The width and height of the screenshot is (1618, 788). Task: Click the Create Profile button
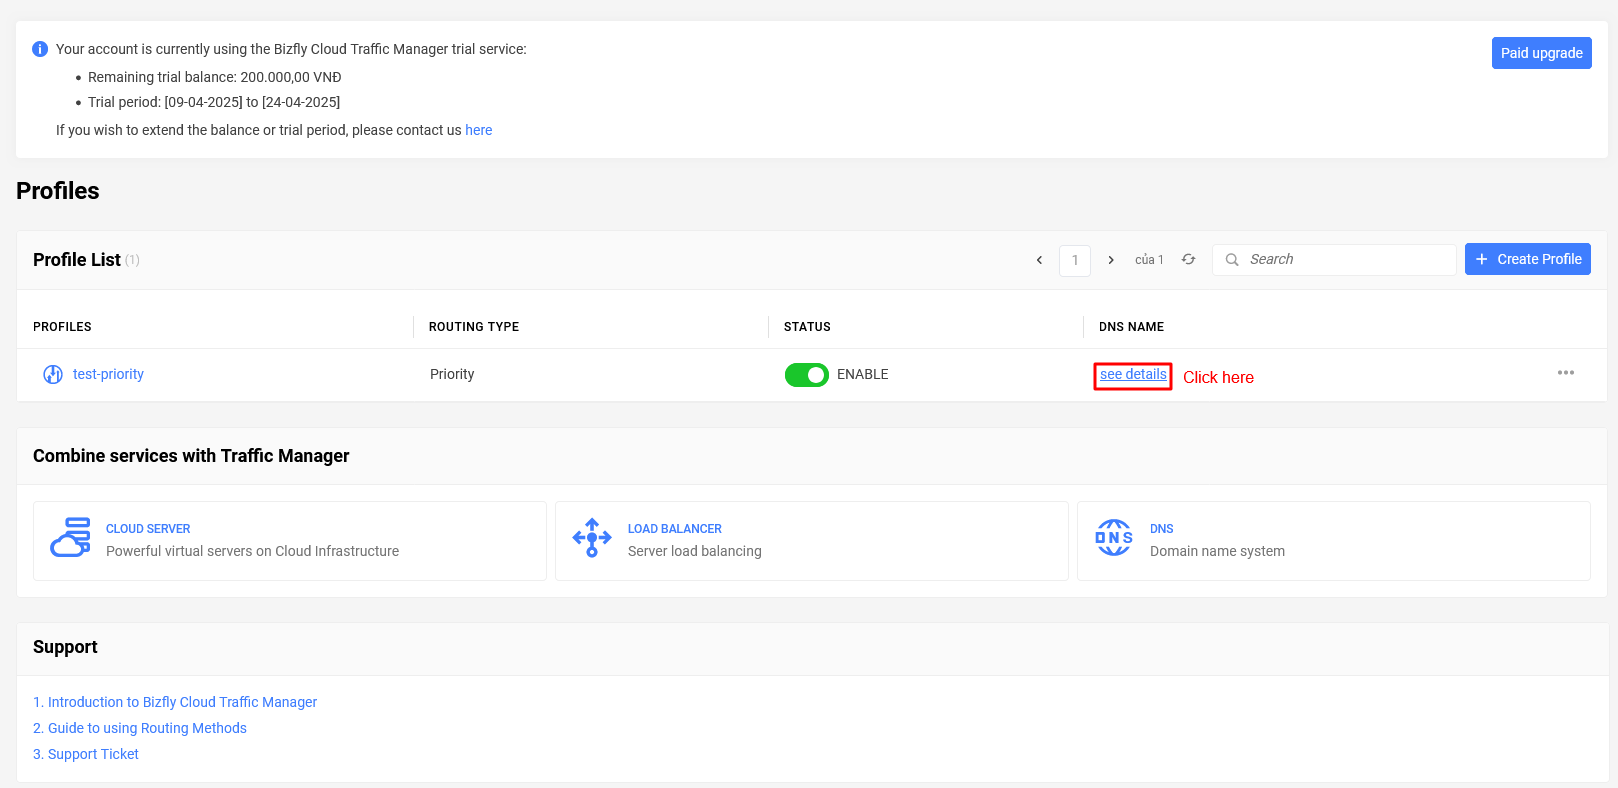pos(1528,259)
